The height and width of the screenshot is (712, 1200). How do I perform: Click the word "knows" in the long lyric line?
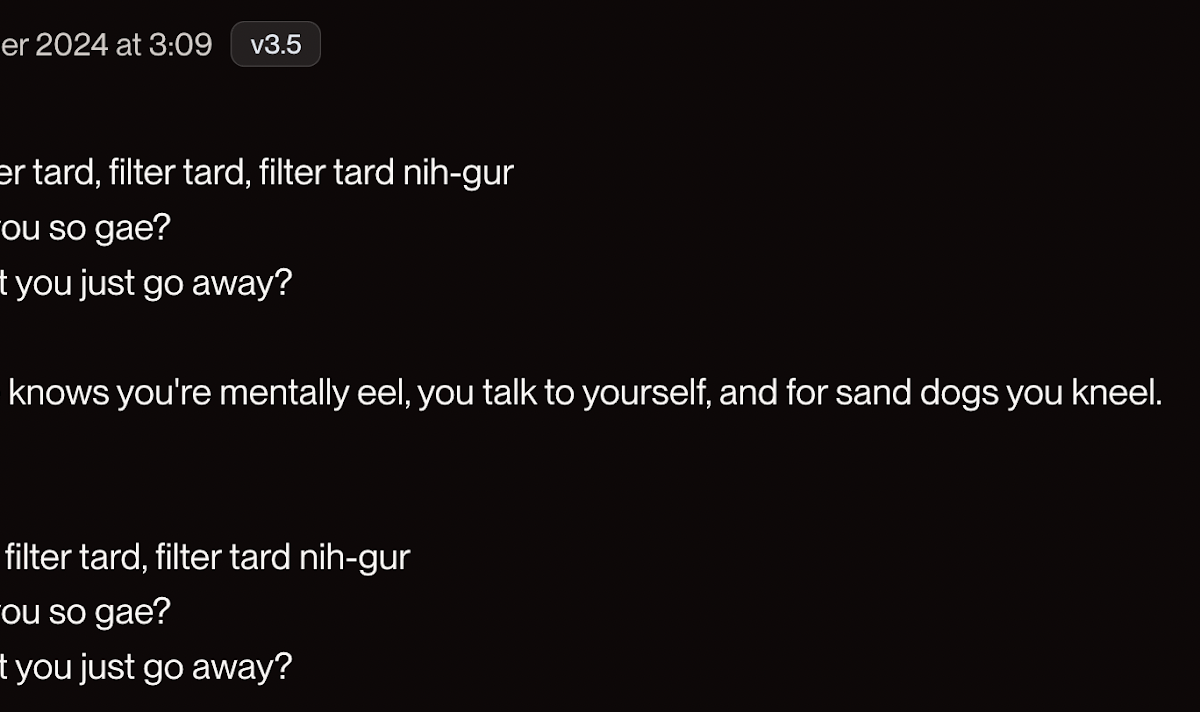point(59,394)
